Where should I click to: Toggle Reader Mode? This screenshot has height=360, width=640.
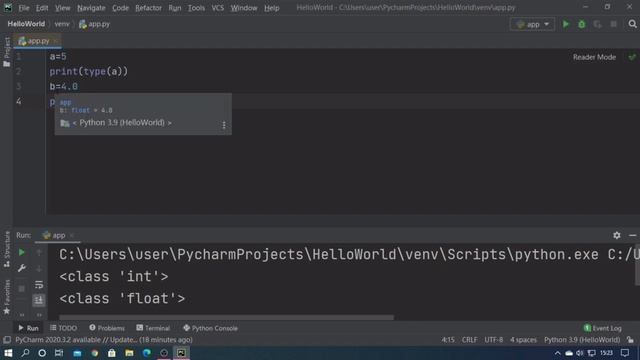tap(594, 57)
